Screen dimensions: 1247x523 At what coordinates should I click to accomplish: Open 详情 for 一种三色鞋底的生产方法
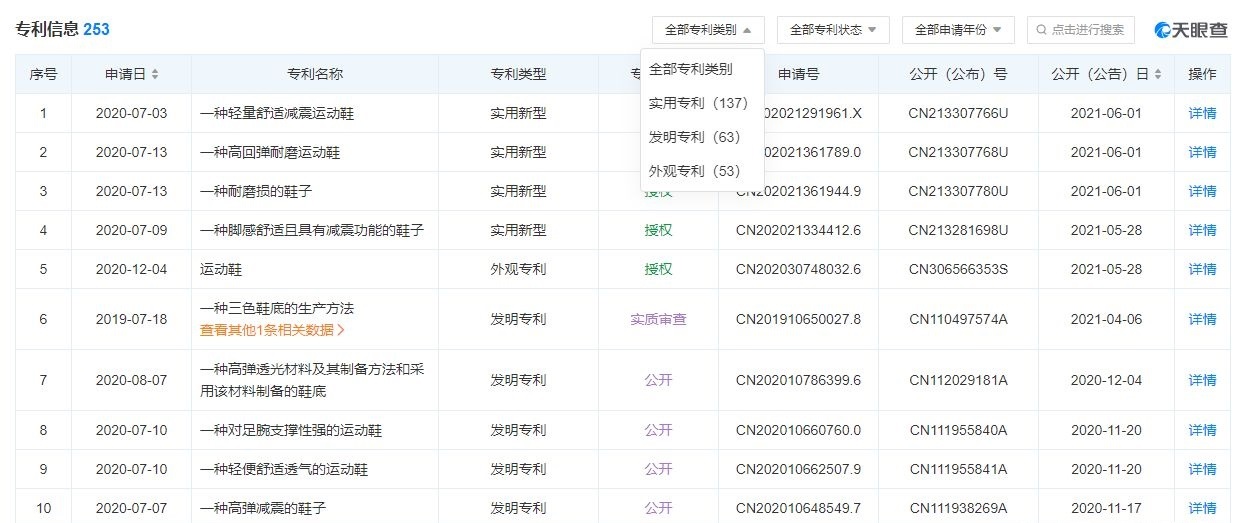pos(1202,319)
